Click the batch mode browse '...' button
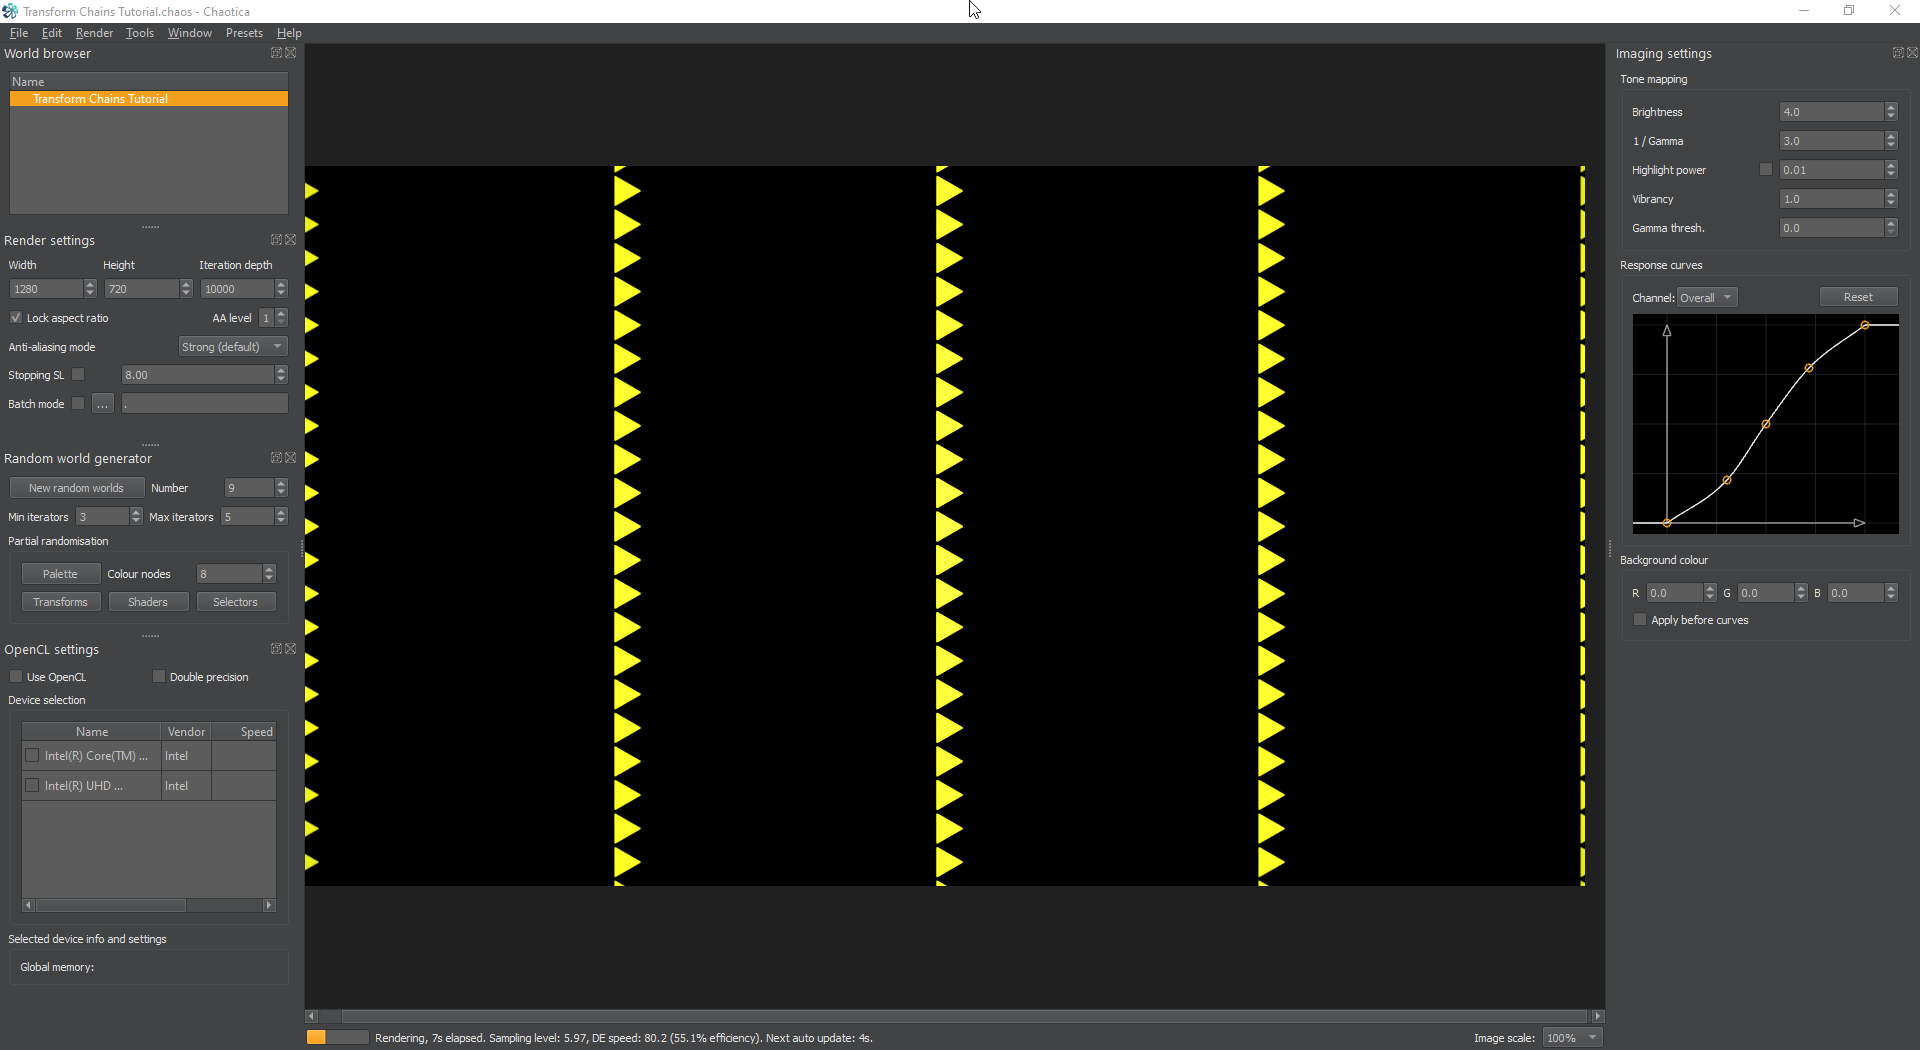Image resolution: width=1920 pixels, height=1050 pixels. (x=103, y=404)
